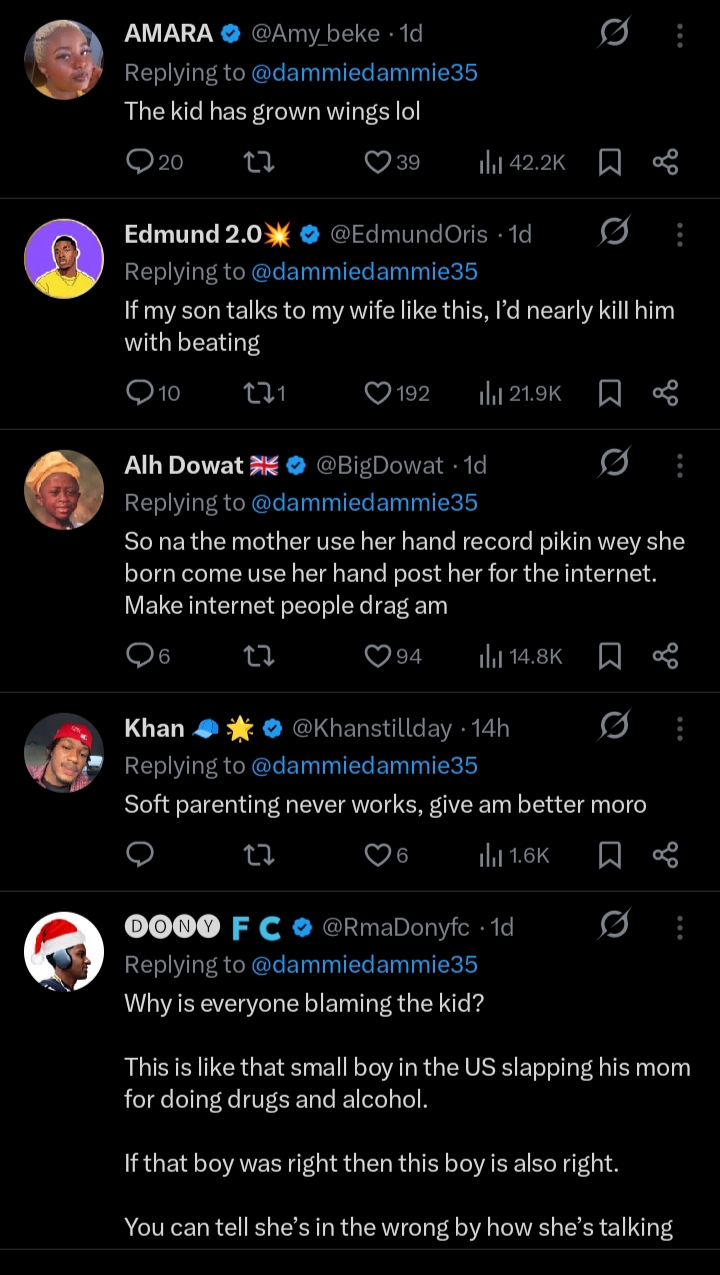The image size is (720, 1275).
Task: Open Grok icon on DONY FC's tweet
Action: [x=614, y=926]
